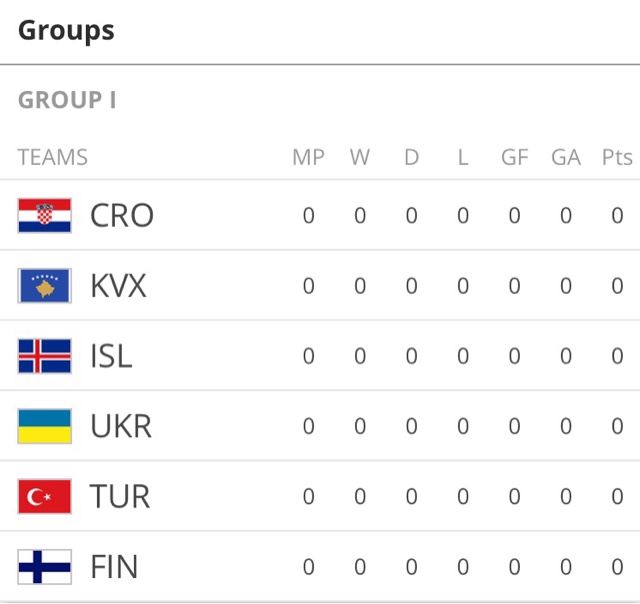Open the KVX team link
The image size is (640, 604).
tap(118, 286)
